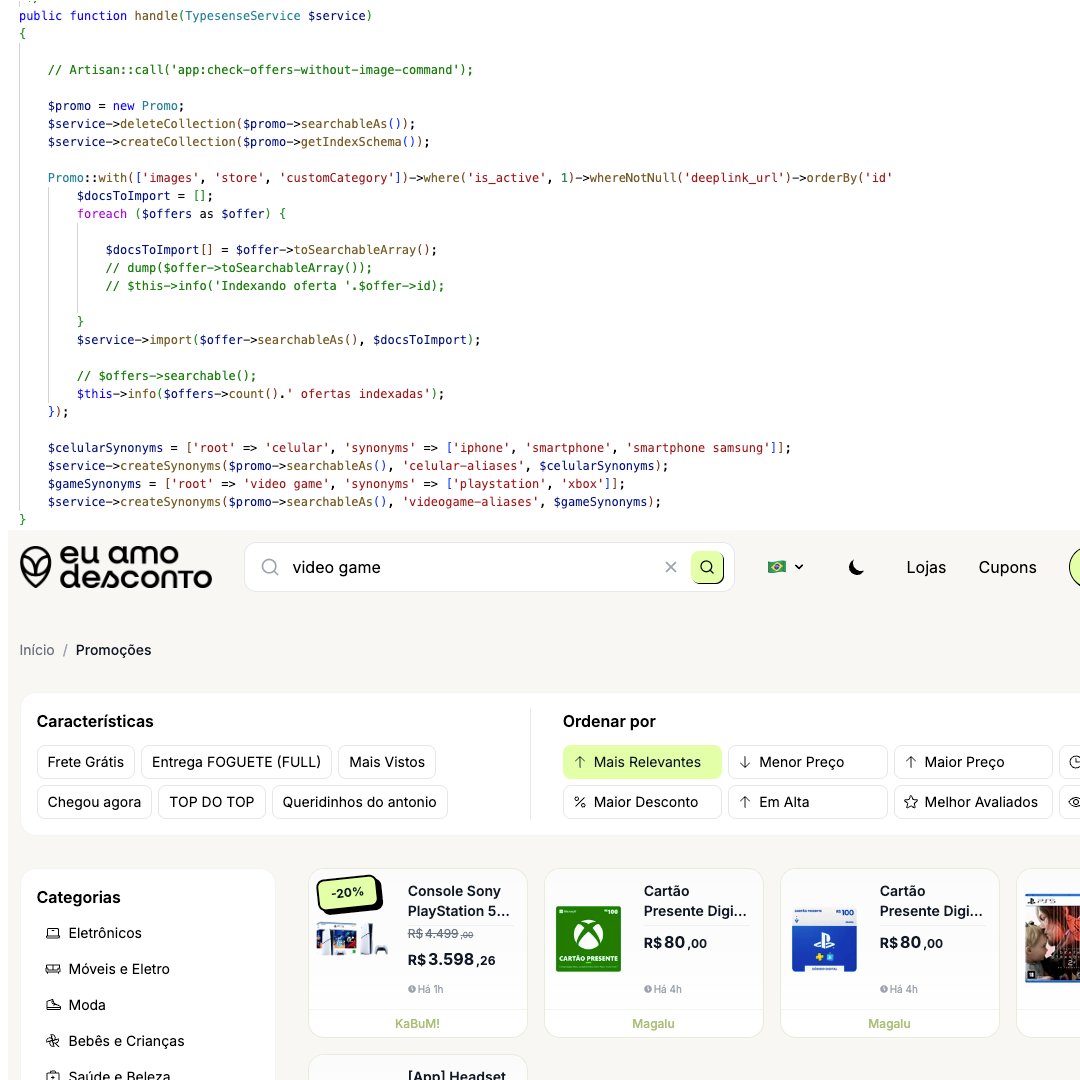Click the '$docsToImport = [];' code line
The image size is (1080, 1080).
point(145,196)
